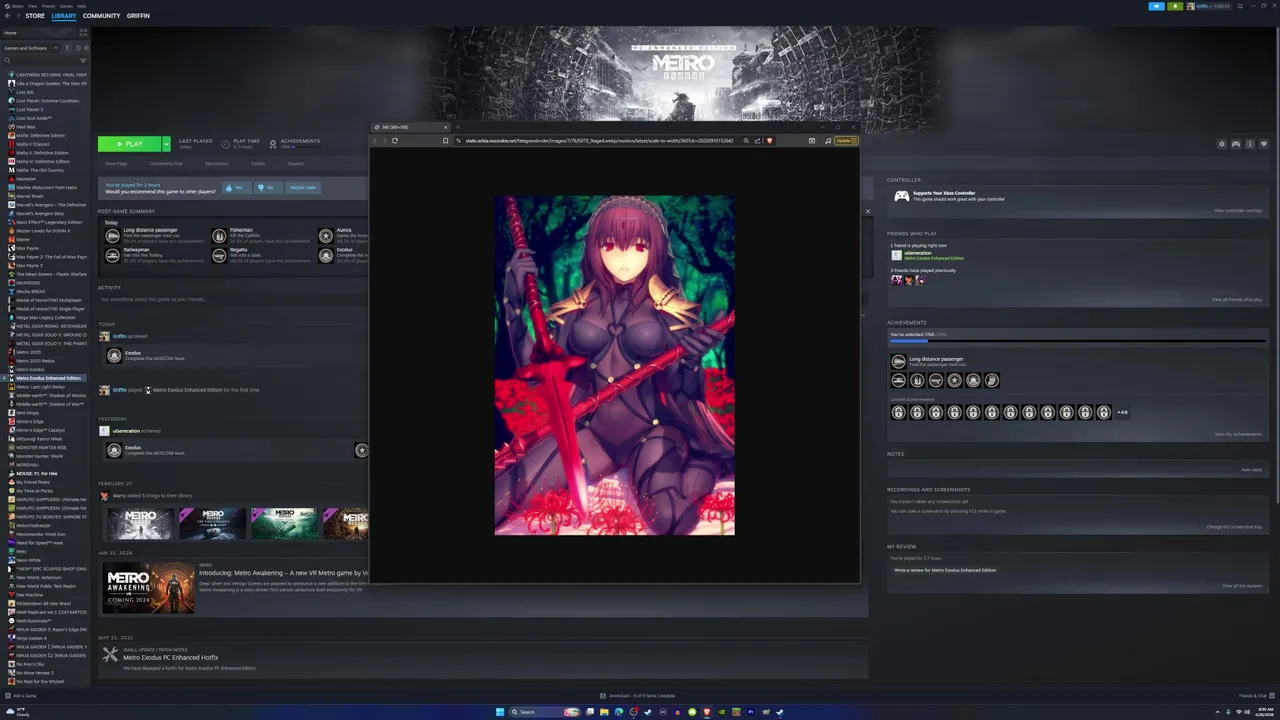This screenshot has width=1280, height=720.
Task: Click the Brave shields icon in address bar
Action: pos(770,141)
